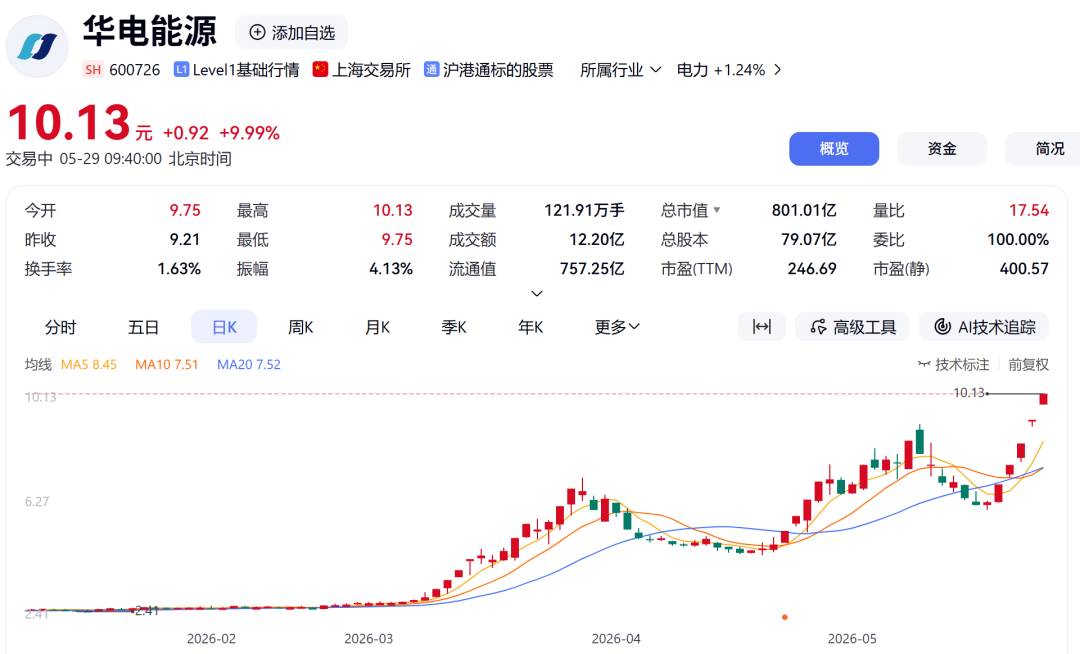Click the 量比 value 17.54
The image size is (1080, 654).
point(1029,210)
